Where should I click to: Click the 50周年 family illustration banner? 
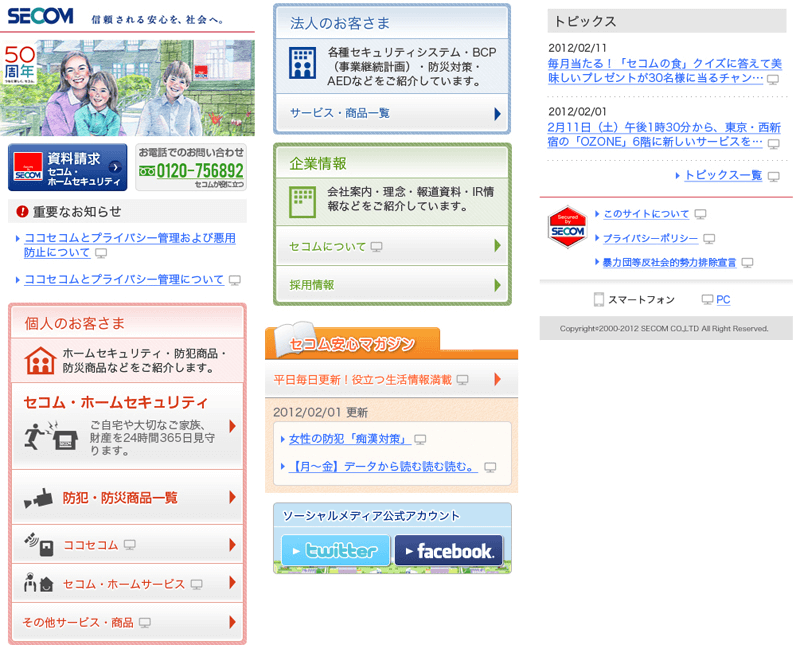click(128, 88)
